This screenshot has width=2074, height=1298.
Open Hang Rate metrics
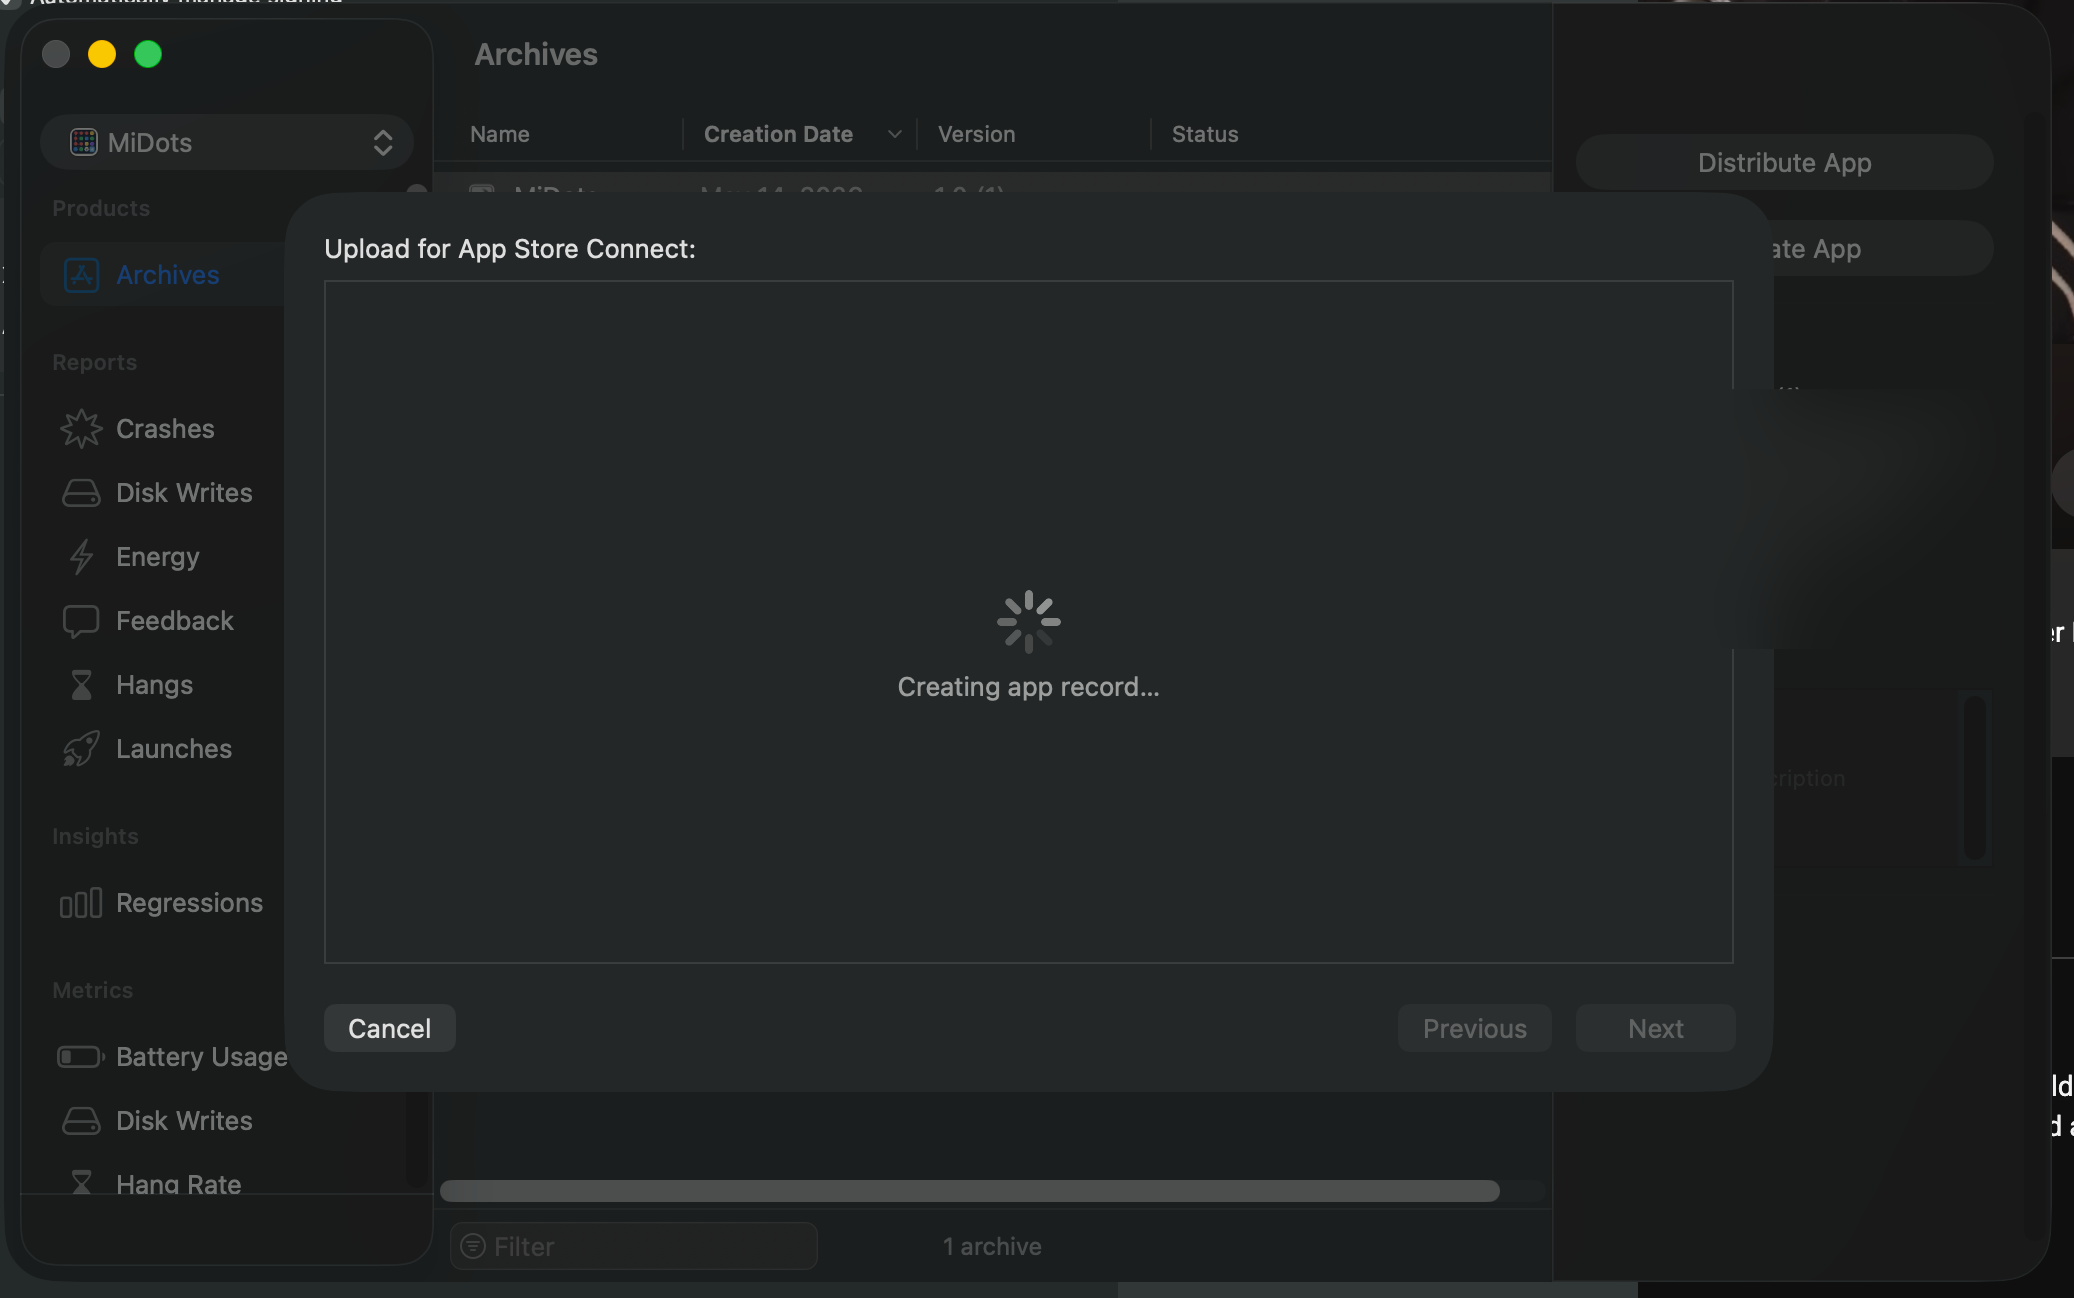pos(178,1185)
